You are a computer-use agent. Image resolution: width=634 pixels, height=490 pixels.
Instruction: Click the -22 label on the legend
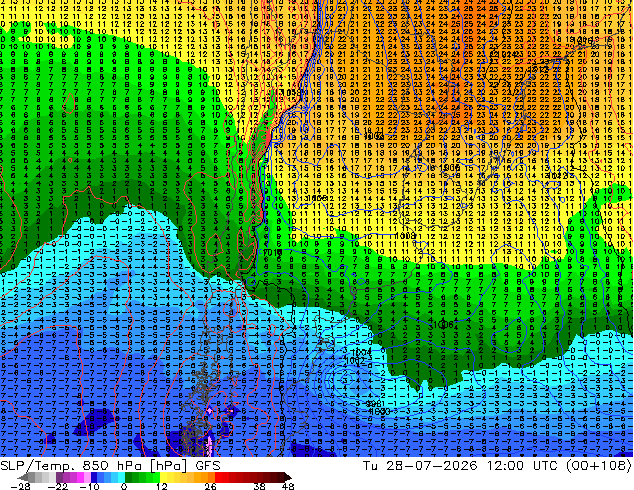pyautogui.click(x=57, y=486)
